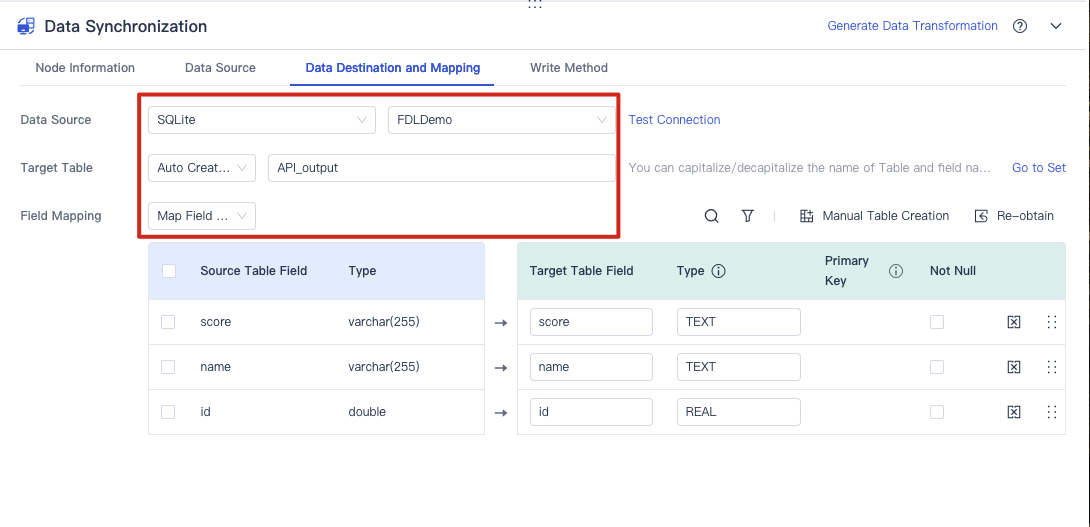This screenshot has width=1090, height=527.
Task: Open the FDLDemo connection dropdown
Action: (502, 120)
